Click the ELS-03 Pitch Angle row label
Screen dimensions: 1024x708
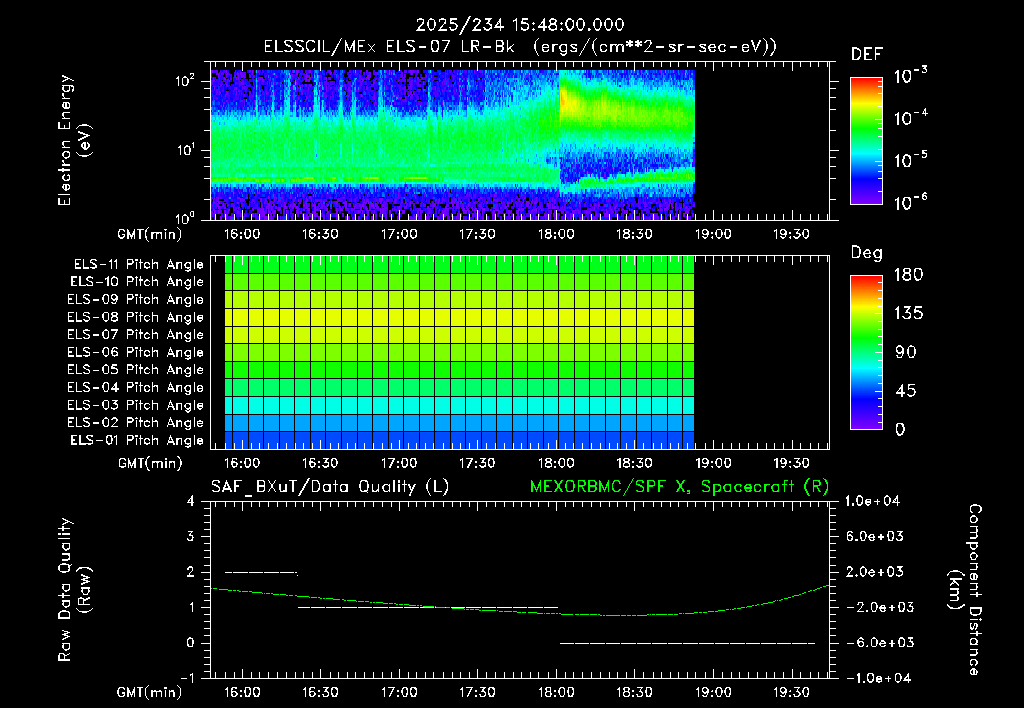pyautogui.click(x=135, y=406)
